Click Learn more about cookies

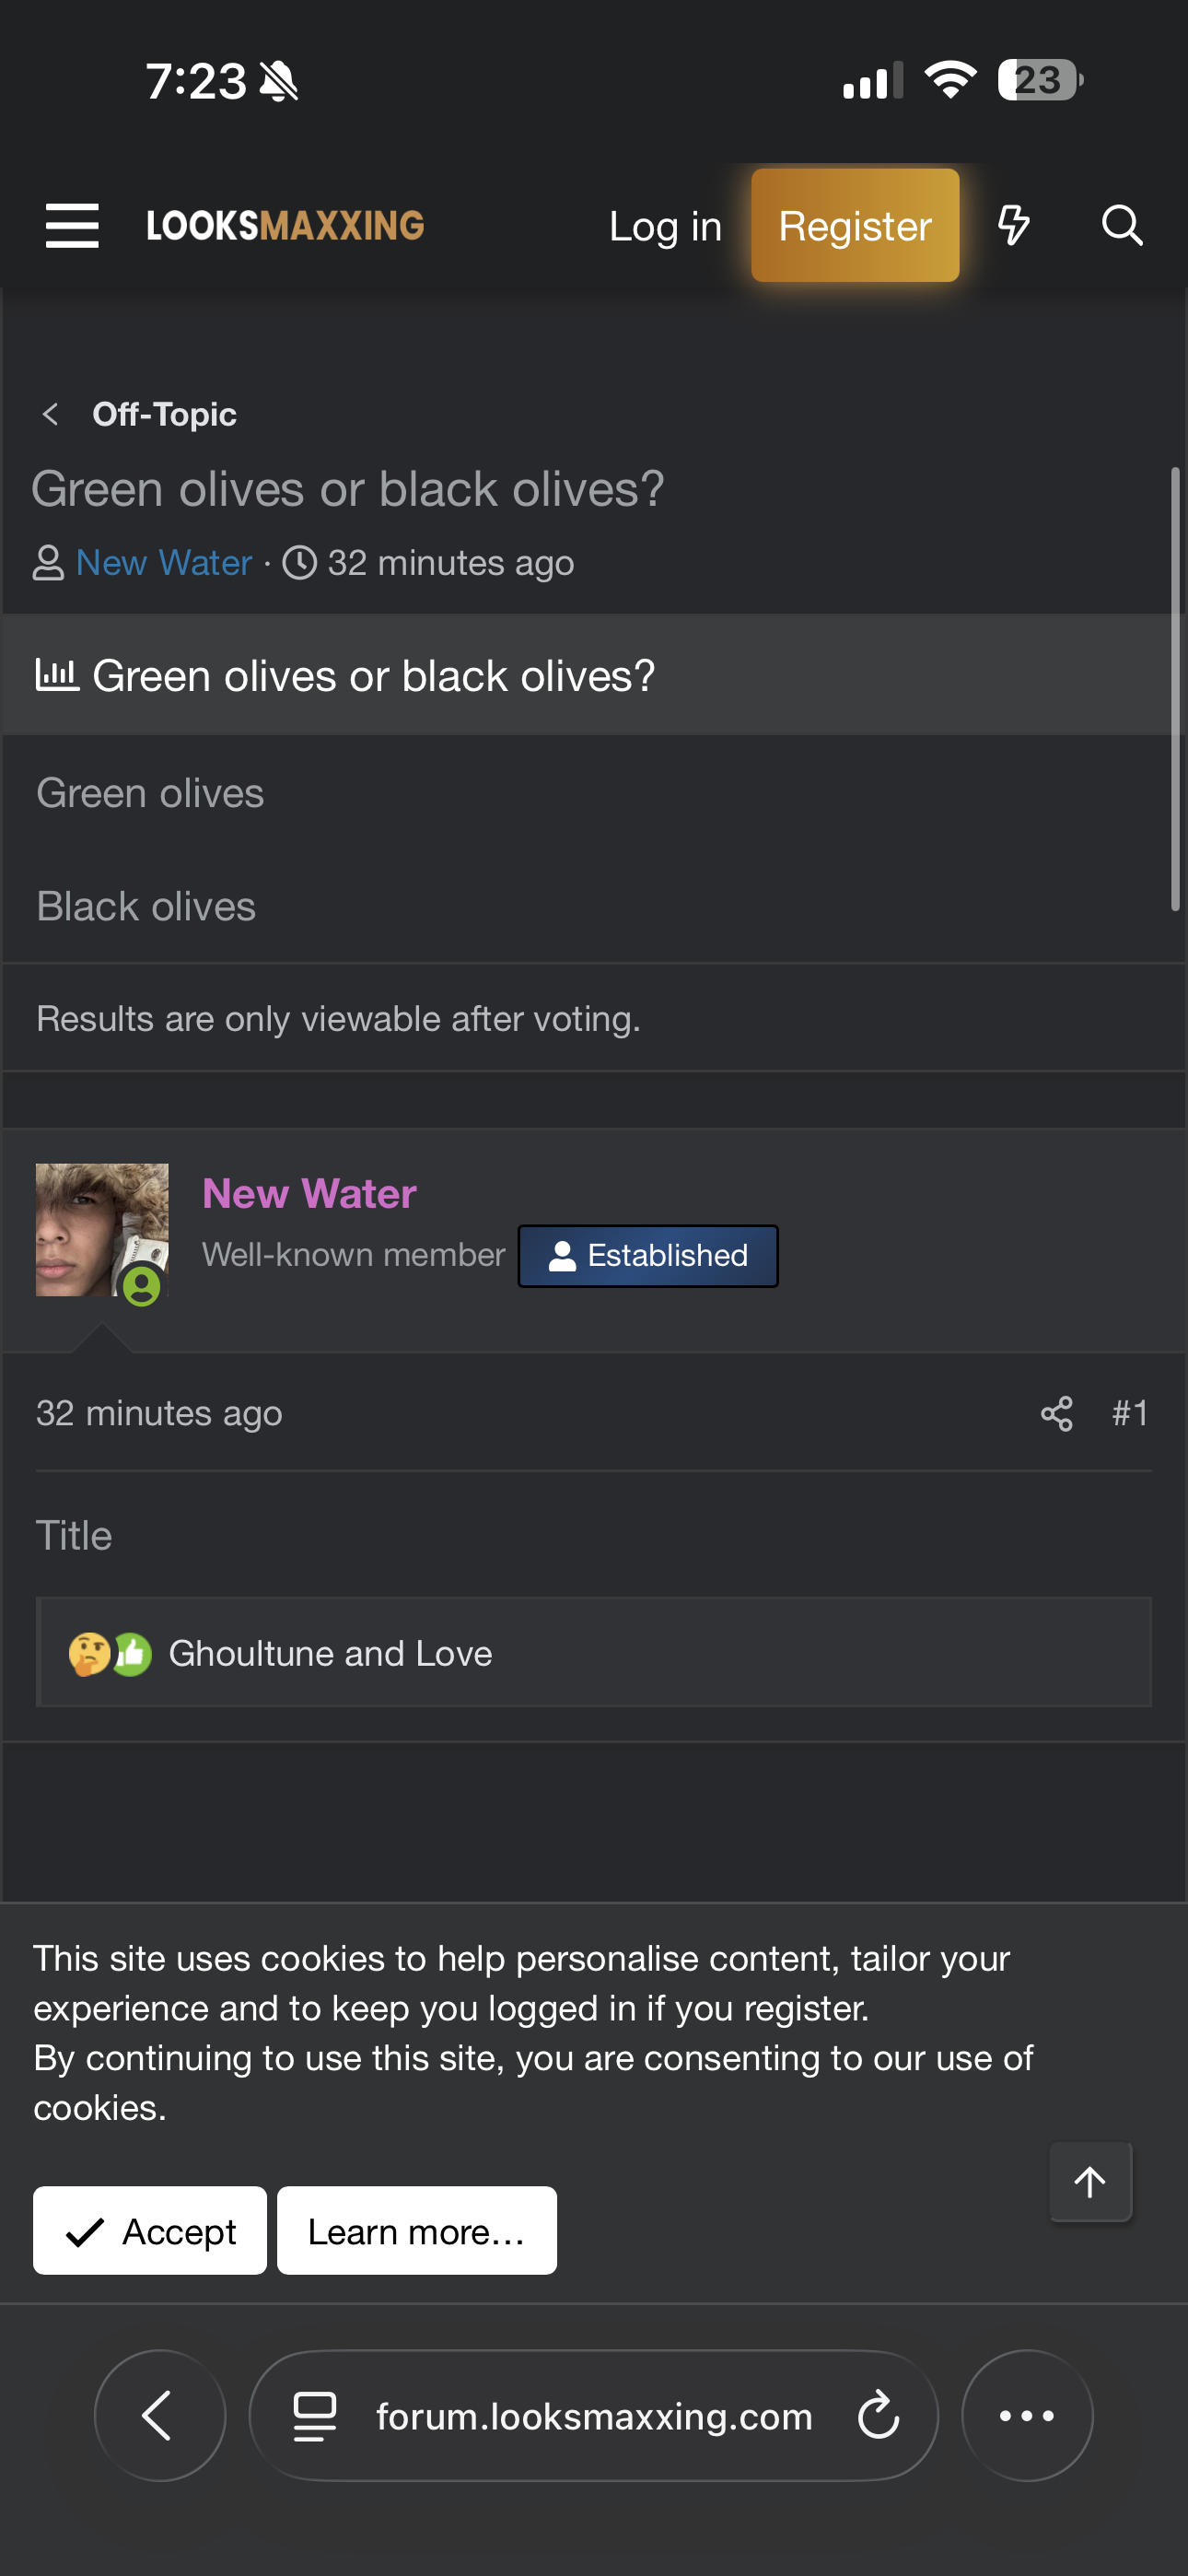pos(416,2231)
